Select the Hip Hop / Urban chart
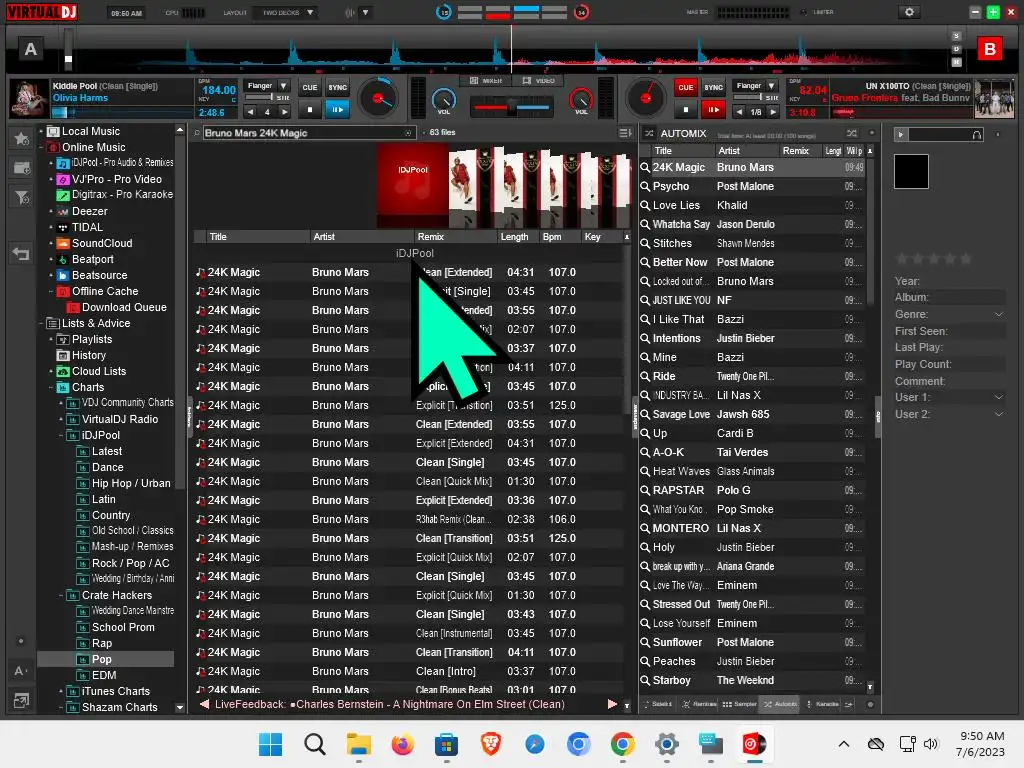This screenshot has height=768, width=1024. 131,483
